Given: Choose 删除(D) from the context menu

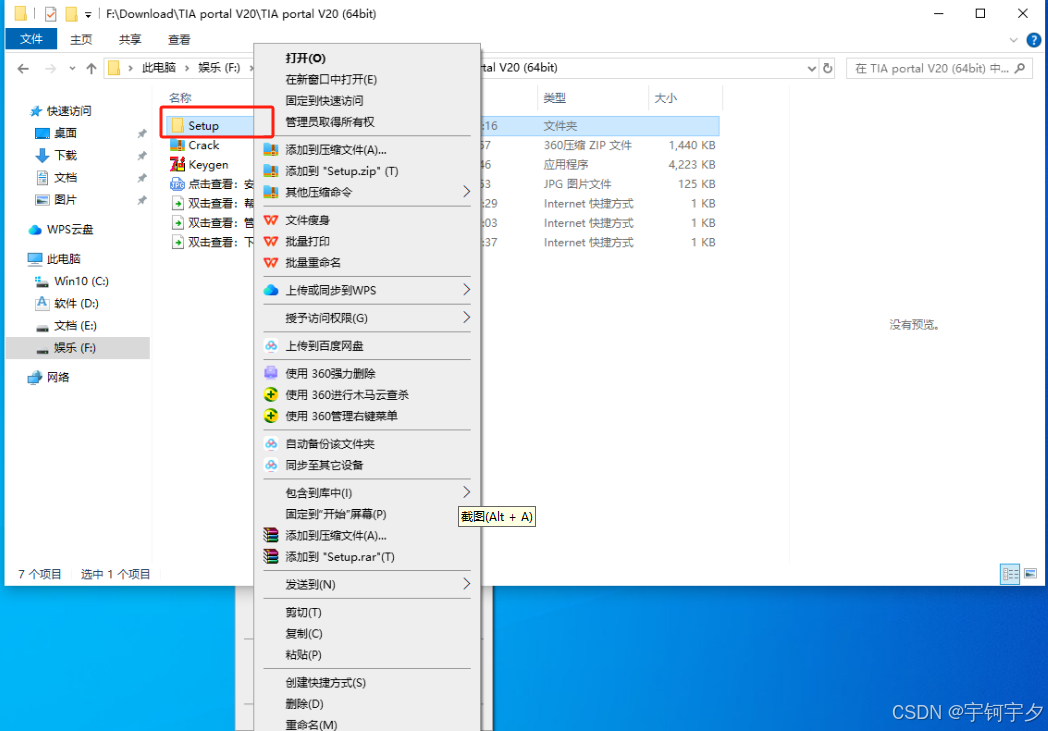Looking at the screenshot, I should coord(304,704).
